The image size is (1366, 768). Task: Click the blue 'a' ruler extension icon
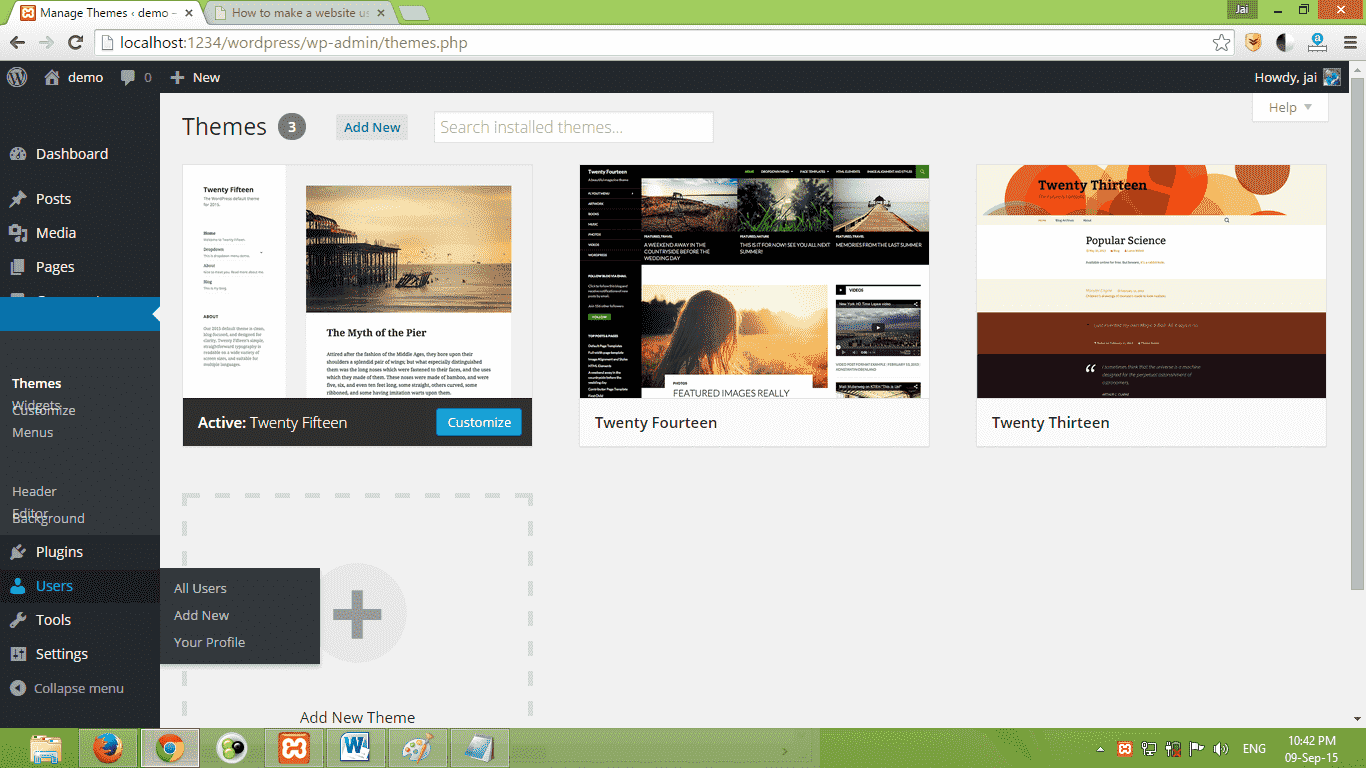point(1317,42)
